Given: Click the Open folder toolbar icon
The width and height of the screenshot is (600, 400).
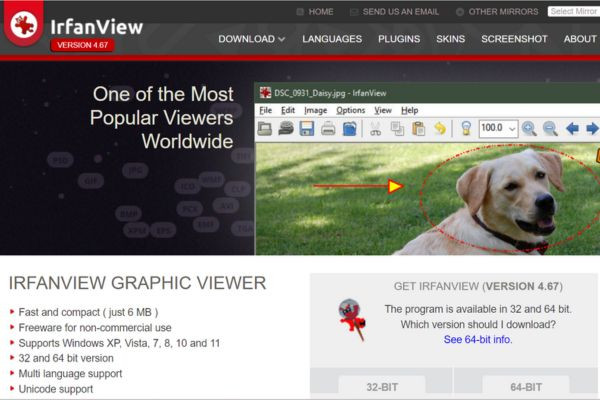Looking at the screenshot, I should (x=265, y=129).
